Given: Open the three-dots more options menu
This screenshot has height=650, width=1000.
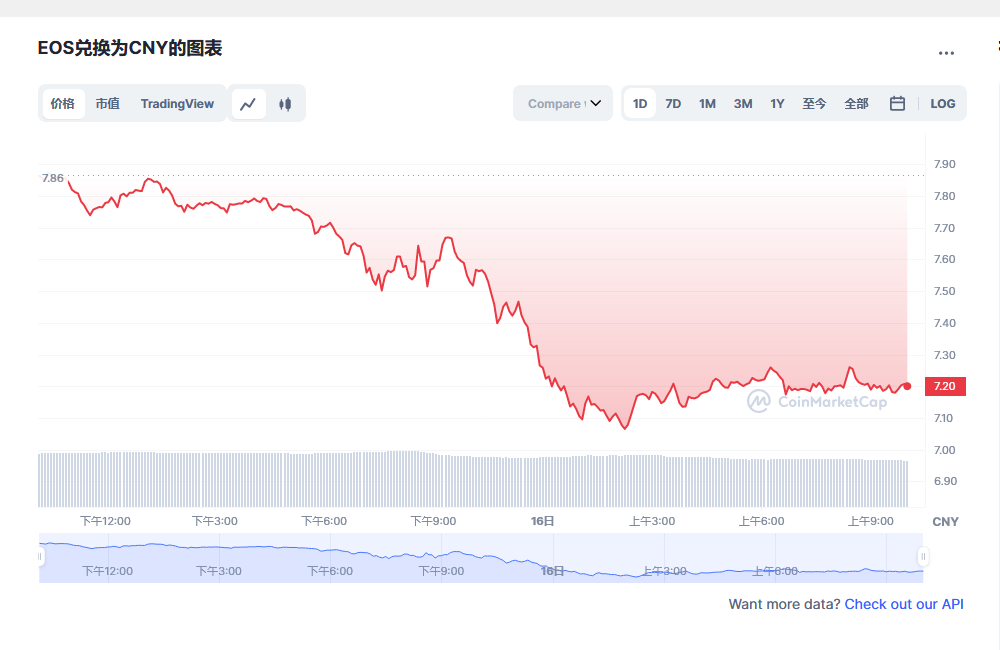Looking at the screenshot, I should click(x=946, y=53).
